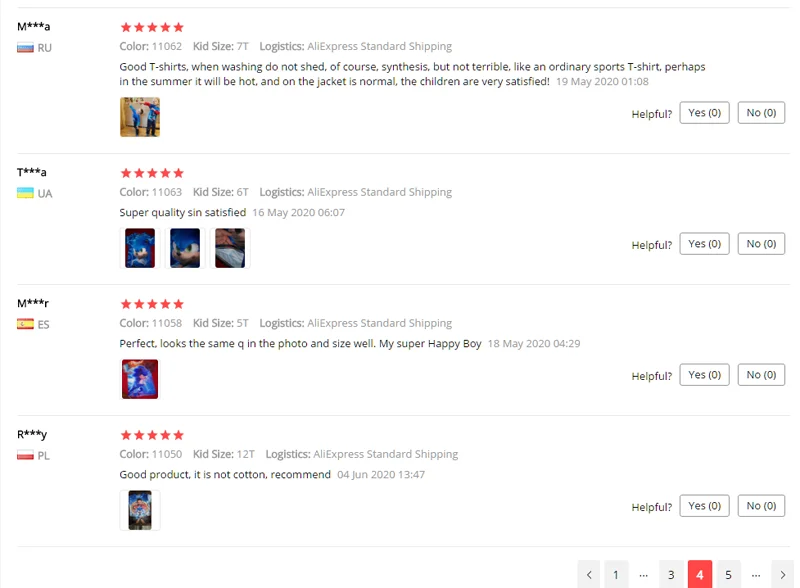
Task: Jump to reviews page 3
Action: point(671,575)
